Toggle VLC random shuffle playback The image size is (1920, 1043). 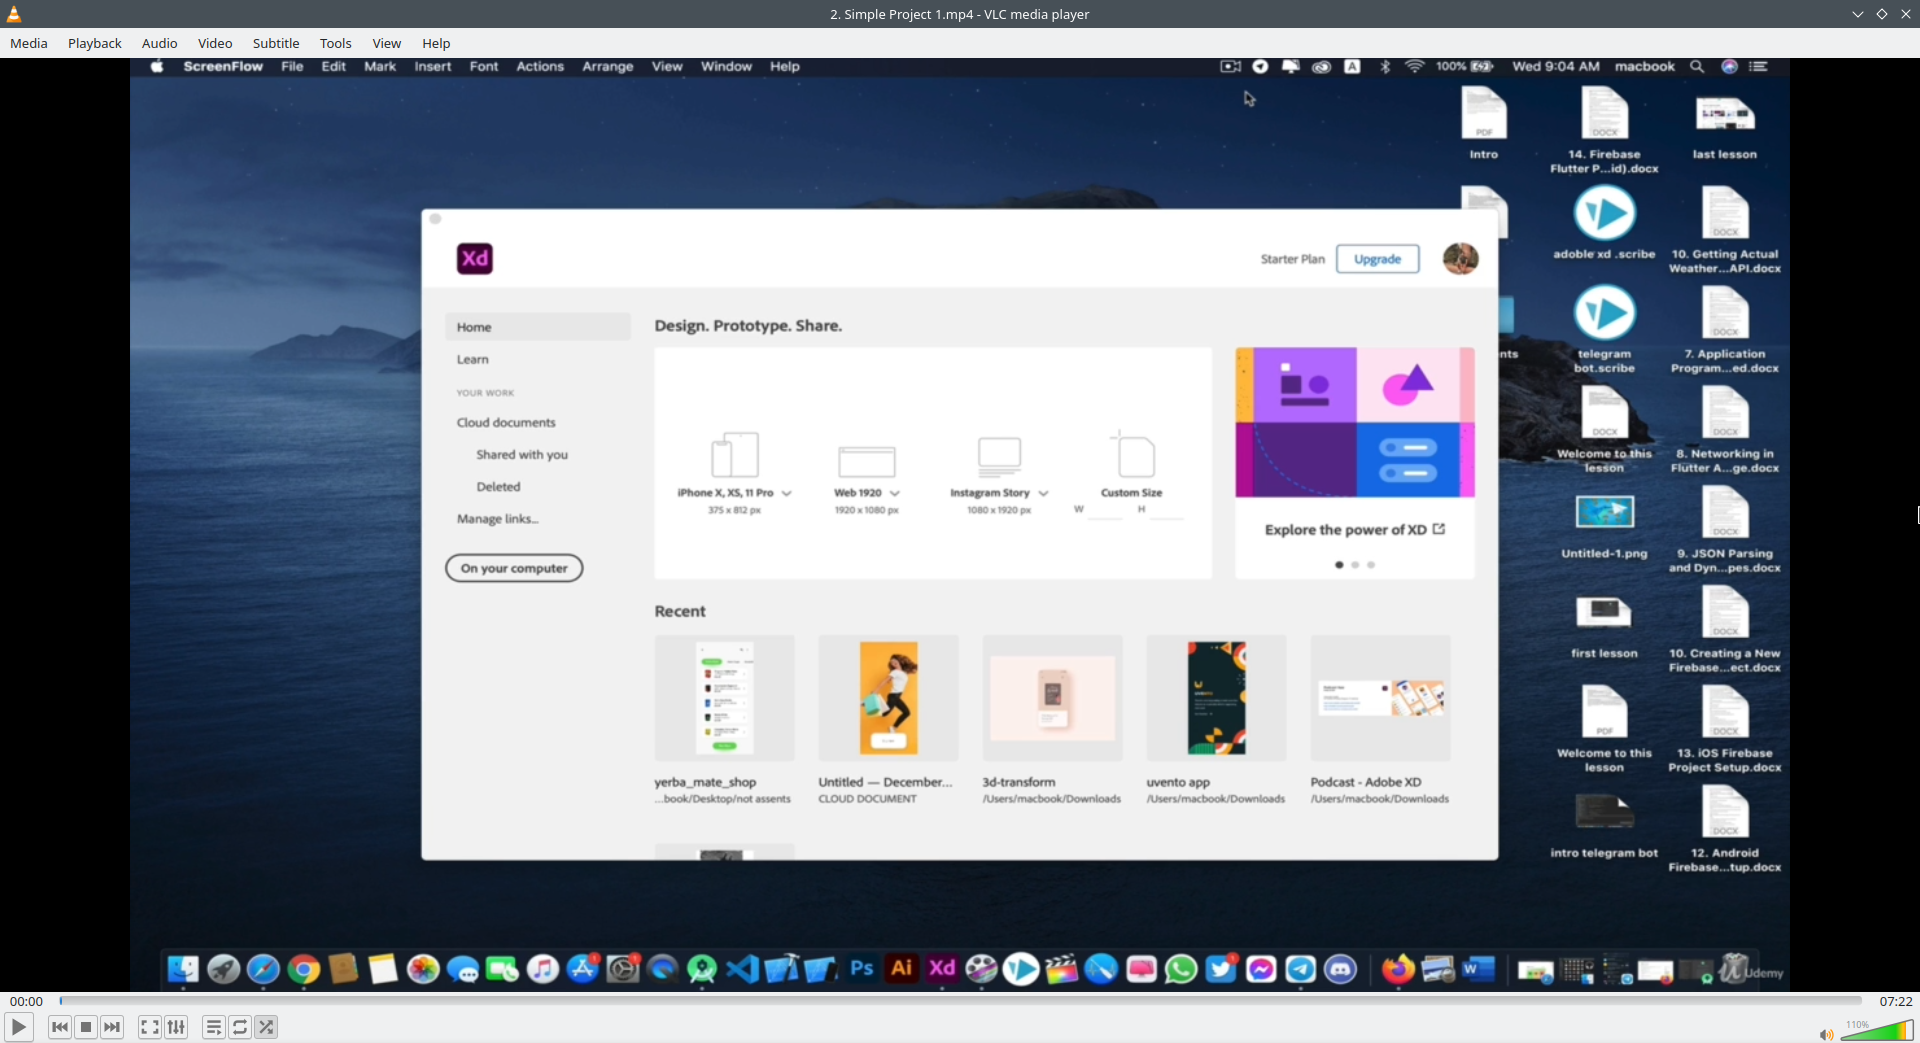coord(266,1027)
